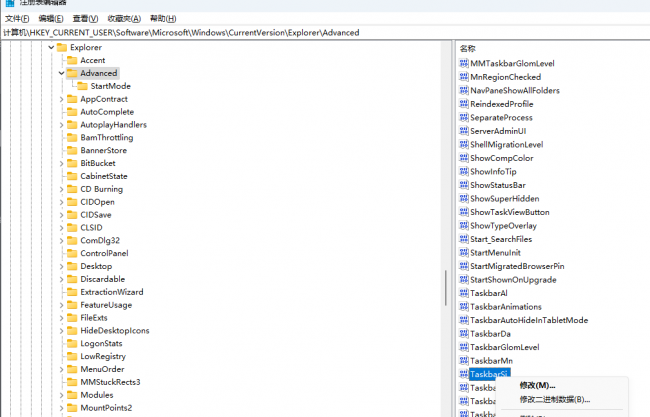Open the 编辑(E) menu
Screen dimensions: 650x417
[x=51, y=19]
